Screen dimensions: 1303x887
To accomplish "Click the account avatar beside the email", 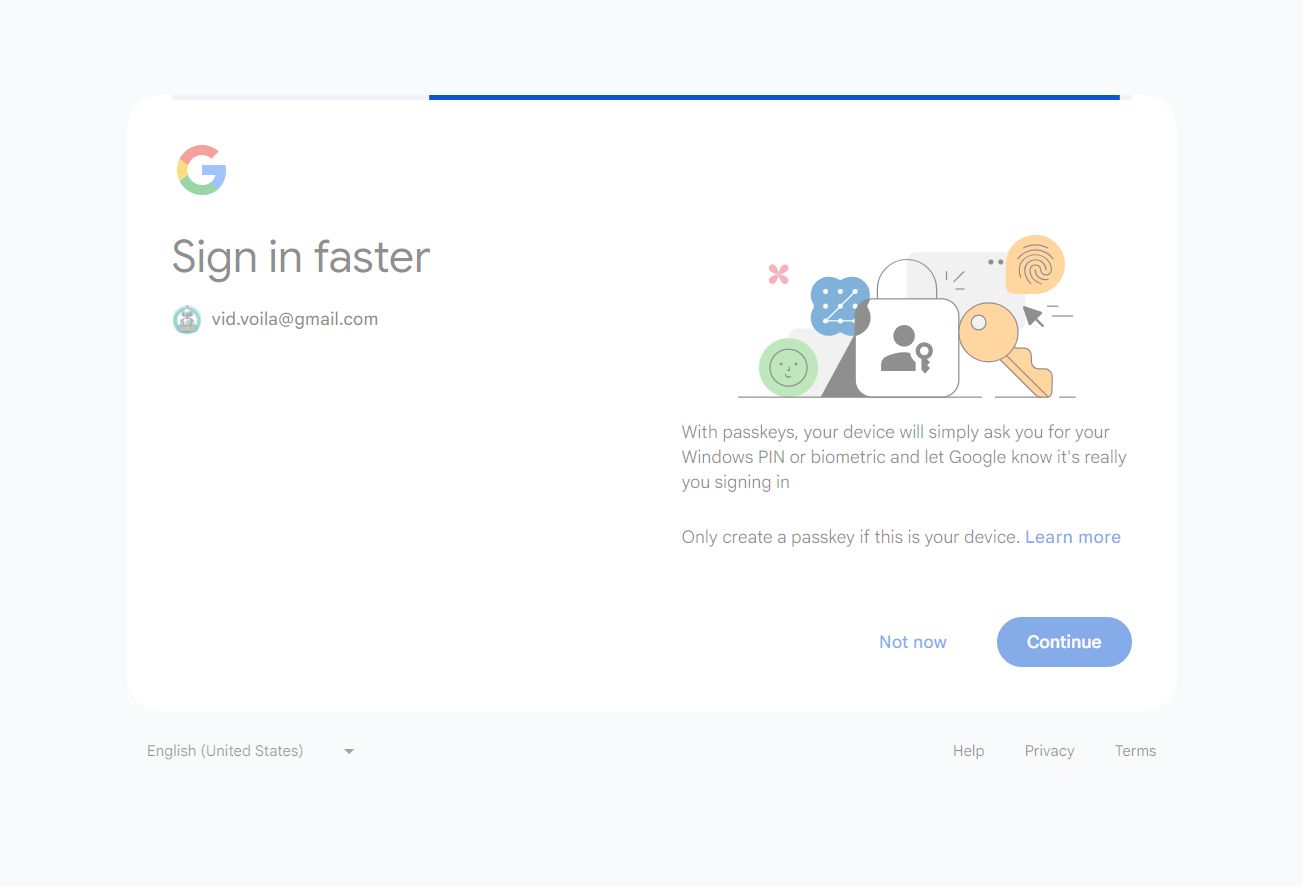I will coord(187,320).
